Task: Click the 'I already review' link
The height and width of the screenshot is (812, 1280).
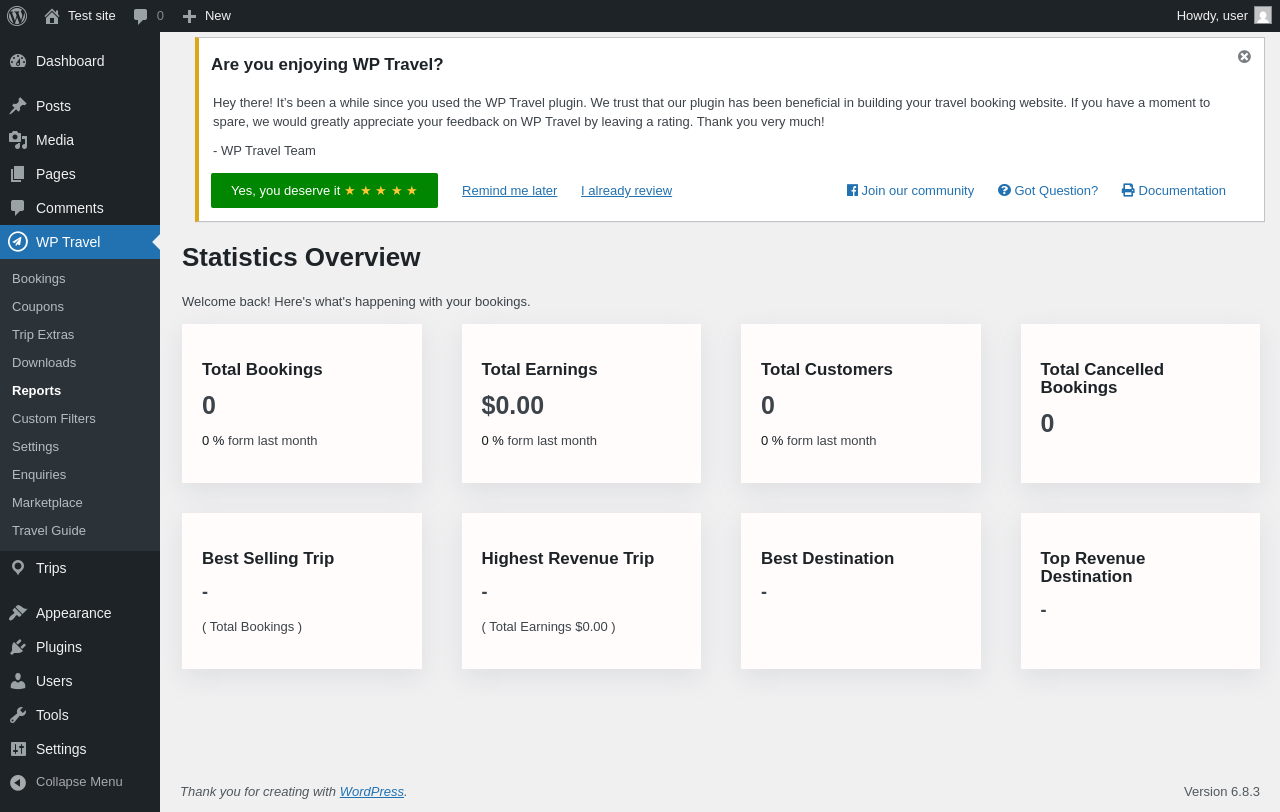Action: [x=626, y=190]
